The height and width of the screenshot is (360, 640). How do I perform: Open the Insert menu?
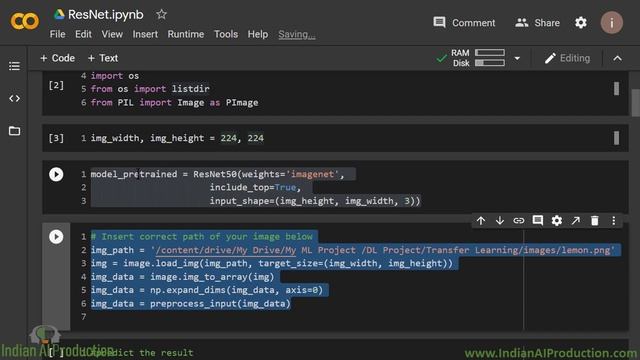145,34
